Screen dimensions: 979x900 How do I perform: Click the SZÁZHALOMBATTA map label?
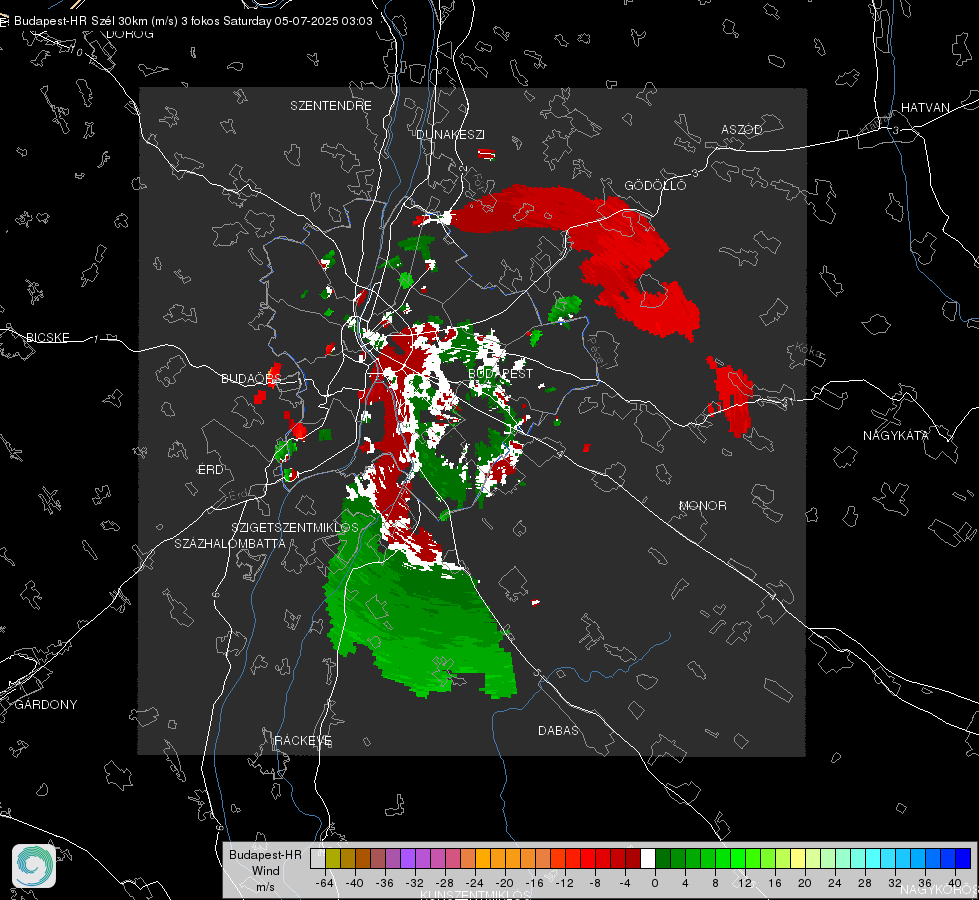click(230, 543)
